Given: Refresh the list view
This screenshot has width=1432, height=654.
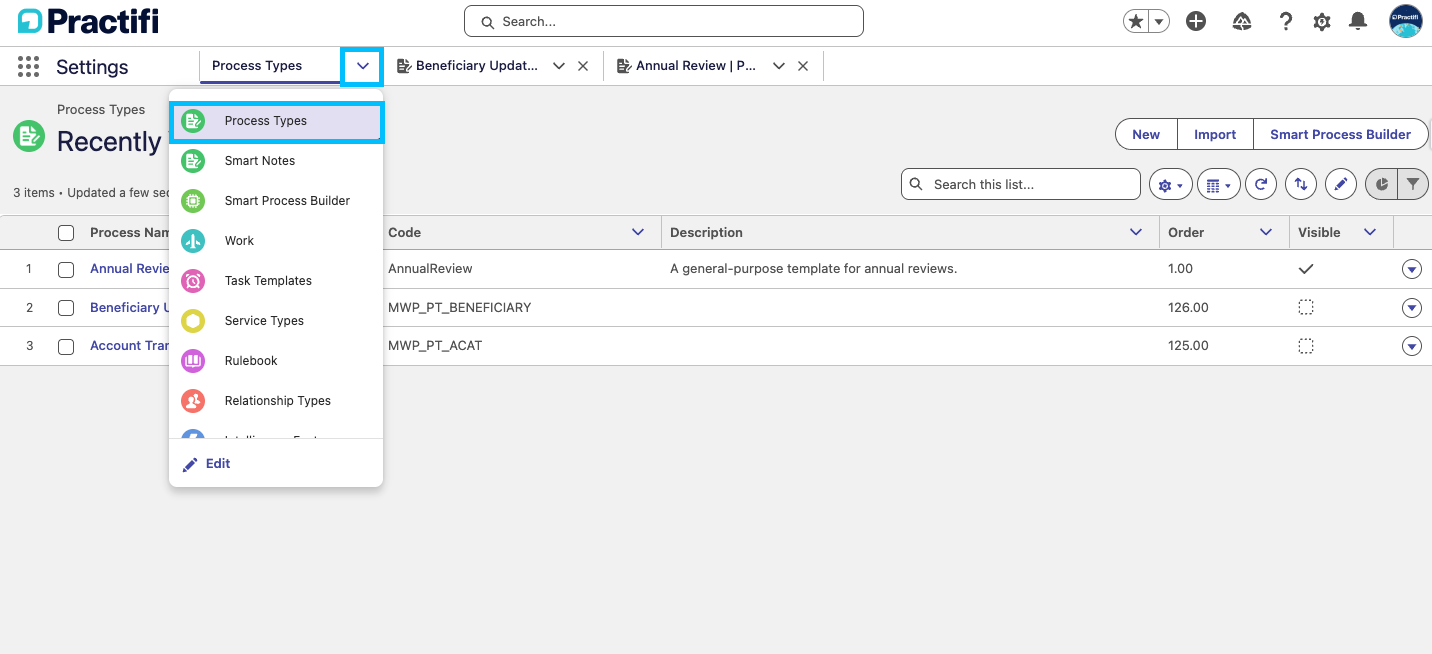Looking at the screenshot, I should pyautogui.click(x=1261, y=184).
